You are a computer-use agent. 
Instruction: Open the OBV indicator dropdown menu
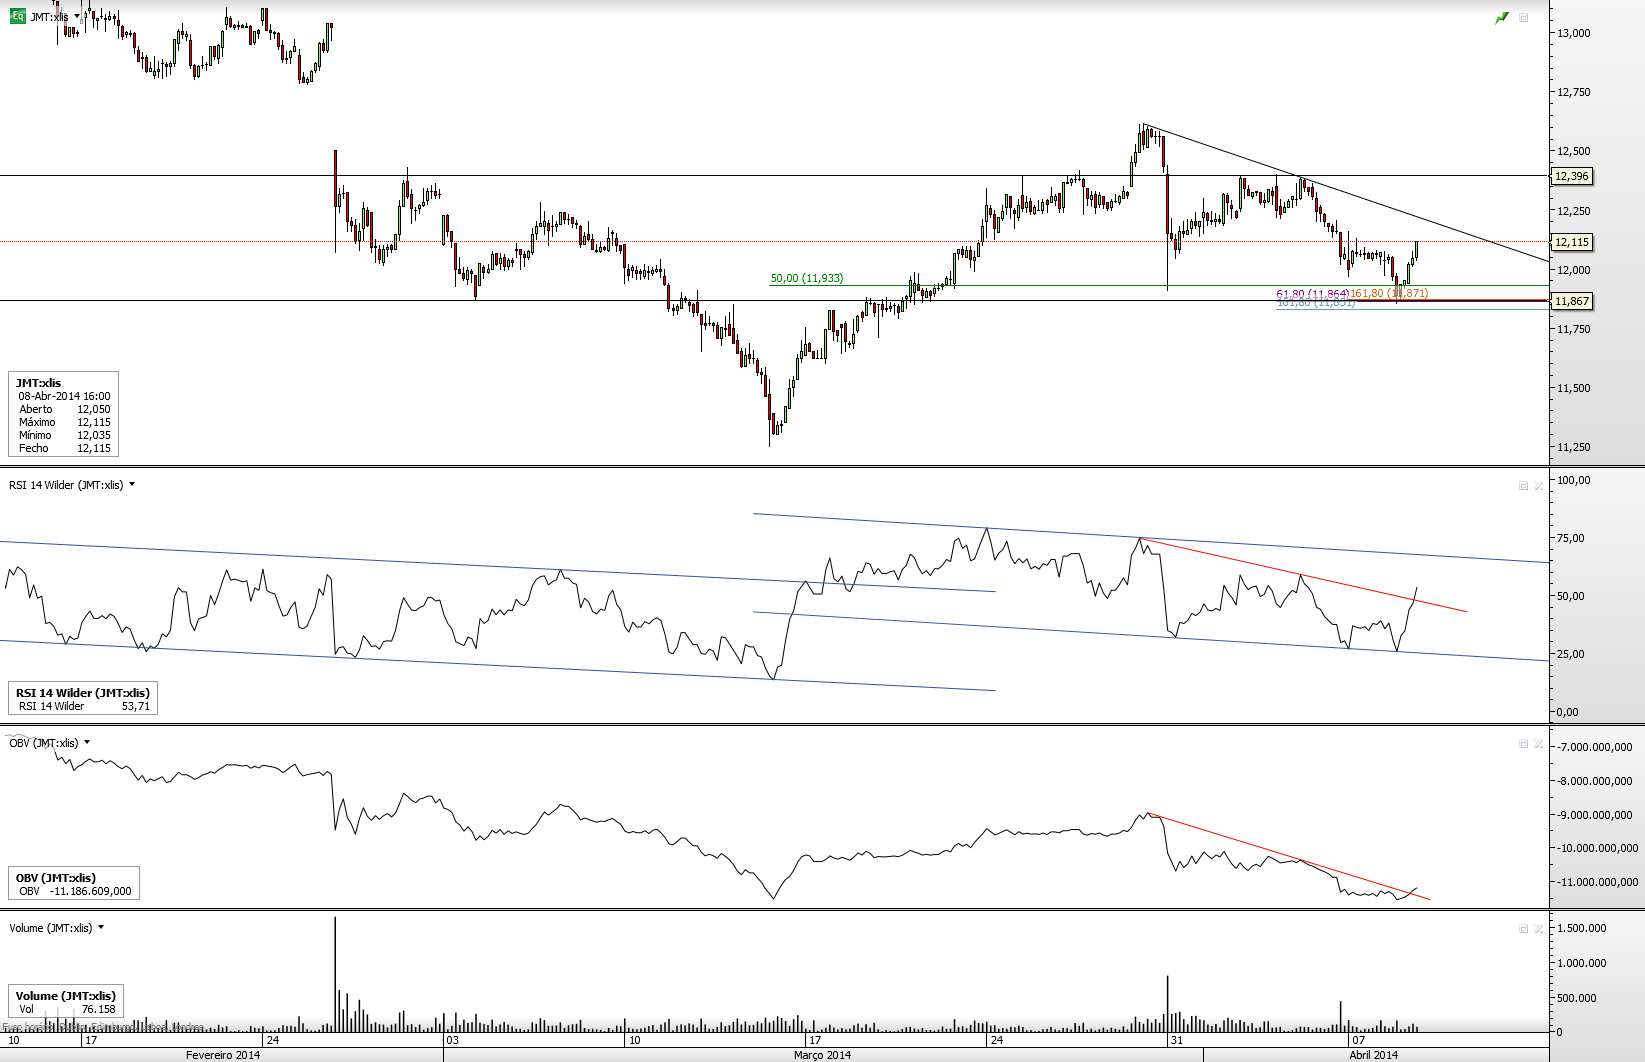(87, 742)
